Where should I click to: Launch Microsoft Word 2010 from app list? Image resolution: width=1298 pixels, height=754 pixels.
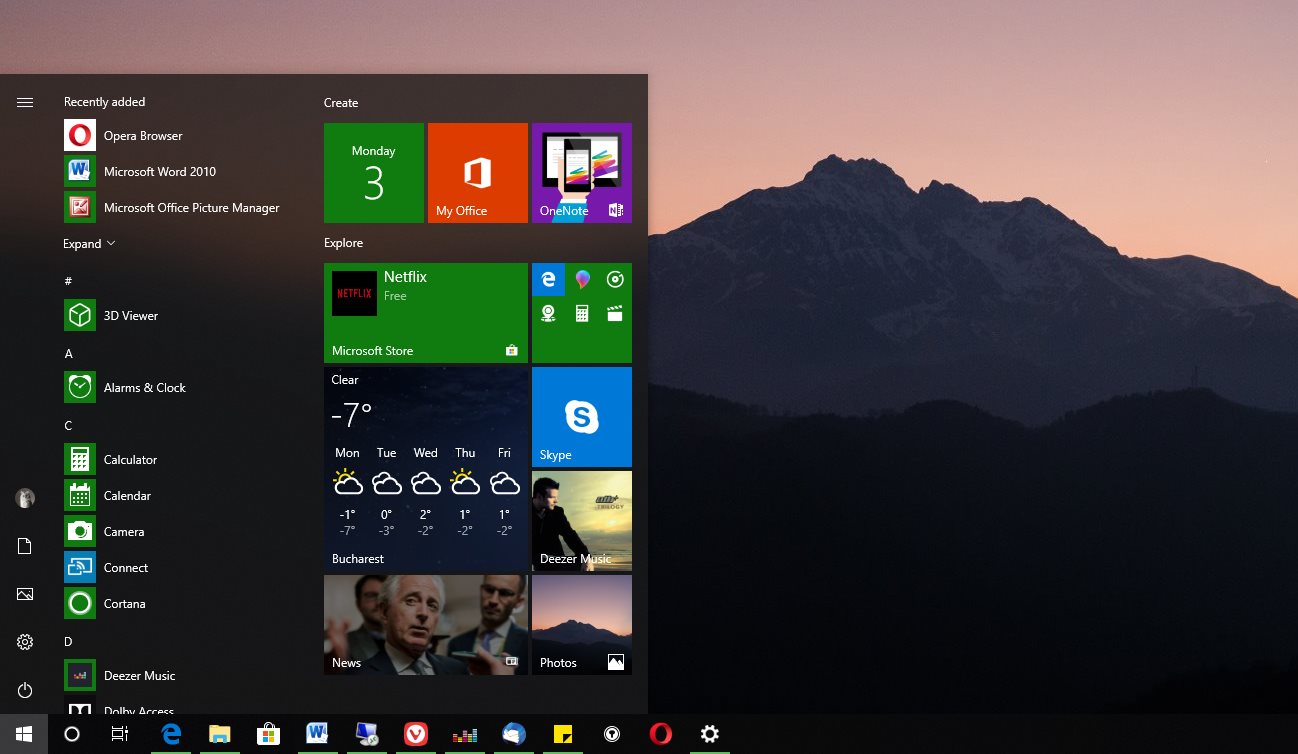[180, 172]
